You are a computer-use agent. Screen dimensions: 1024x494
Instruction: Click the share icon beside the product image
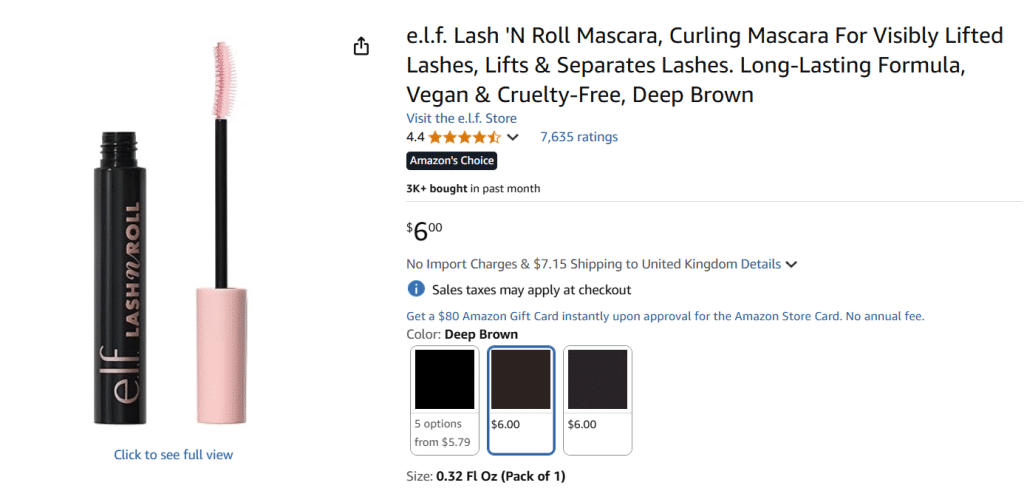(x=361, y=47)
